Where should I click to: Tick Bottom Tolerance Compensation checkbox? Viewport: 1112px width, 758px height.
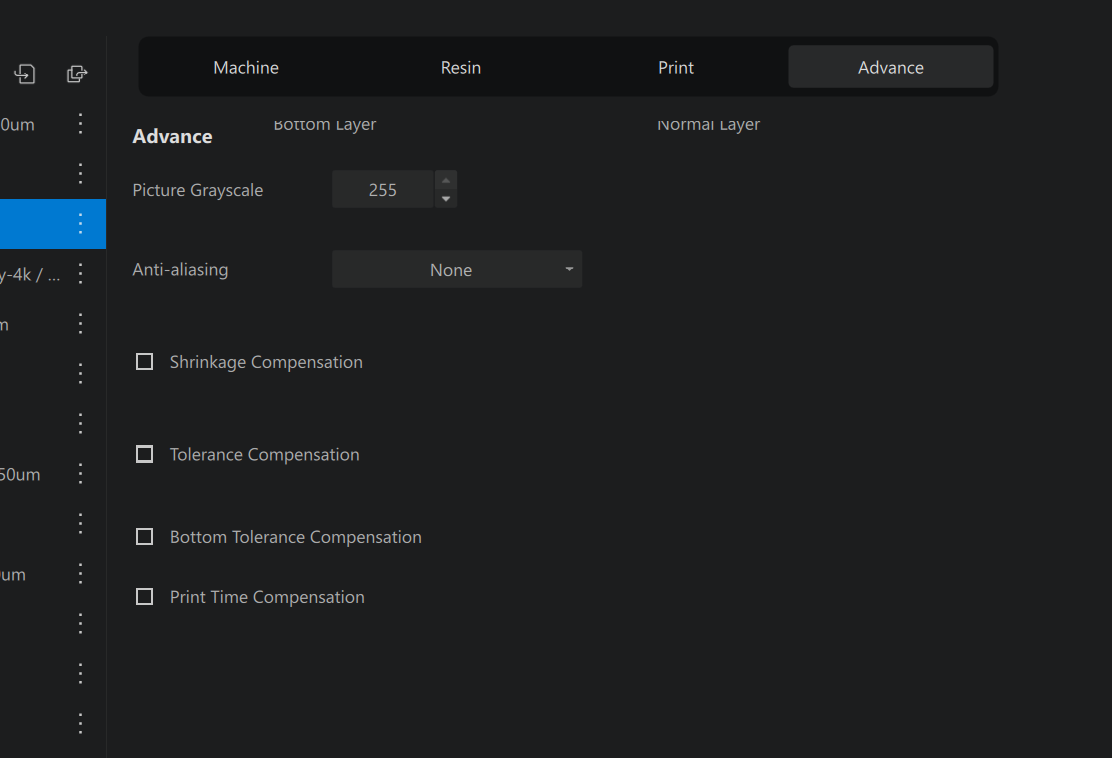(x=145, y=537)
